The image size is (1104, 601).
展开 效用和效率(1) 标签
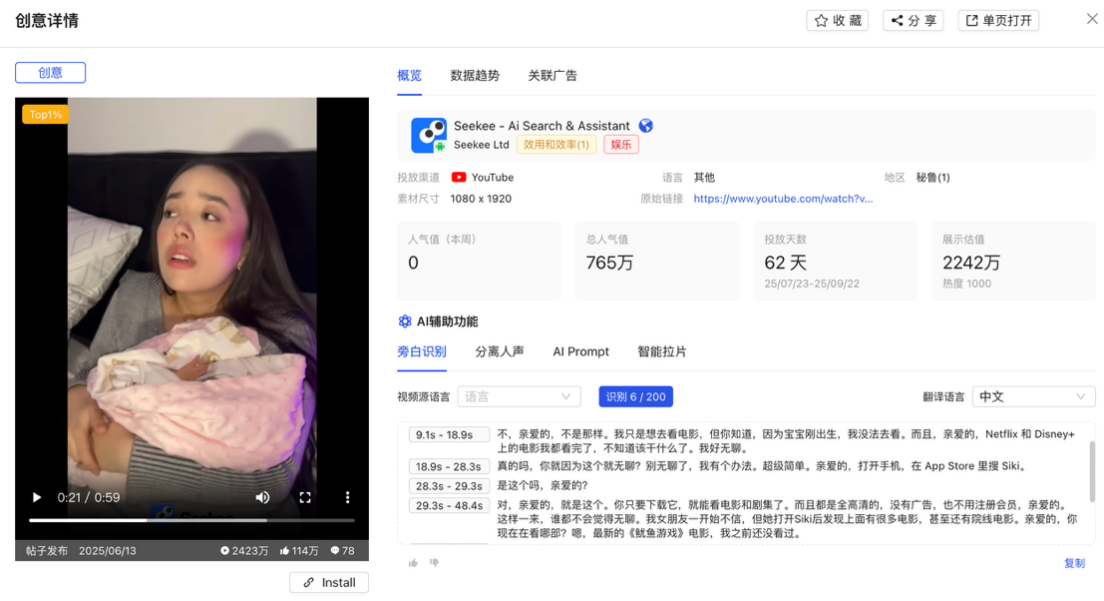coord(556,144)
